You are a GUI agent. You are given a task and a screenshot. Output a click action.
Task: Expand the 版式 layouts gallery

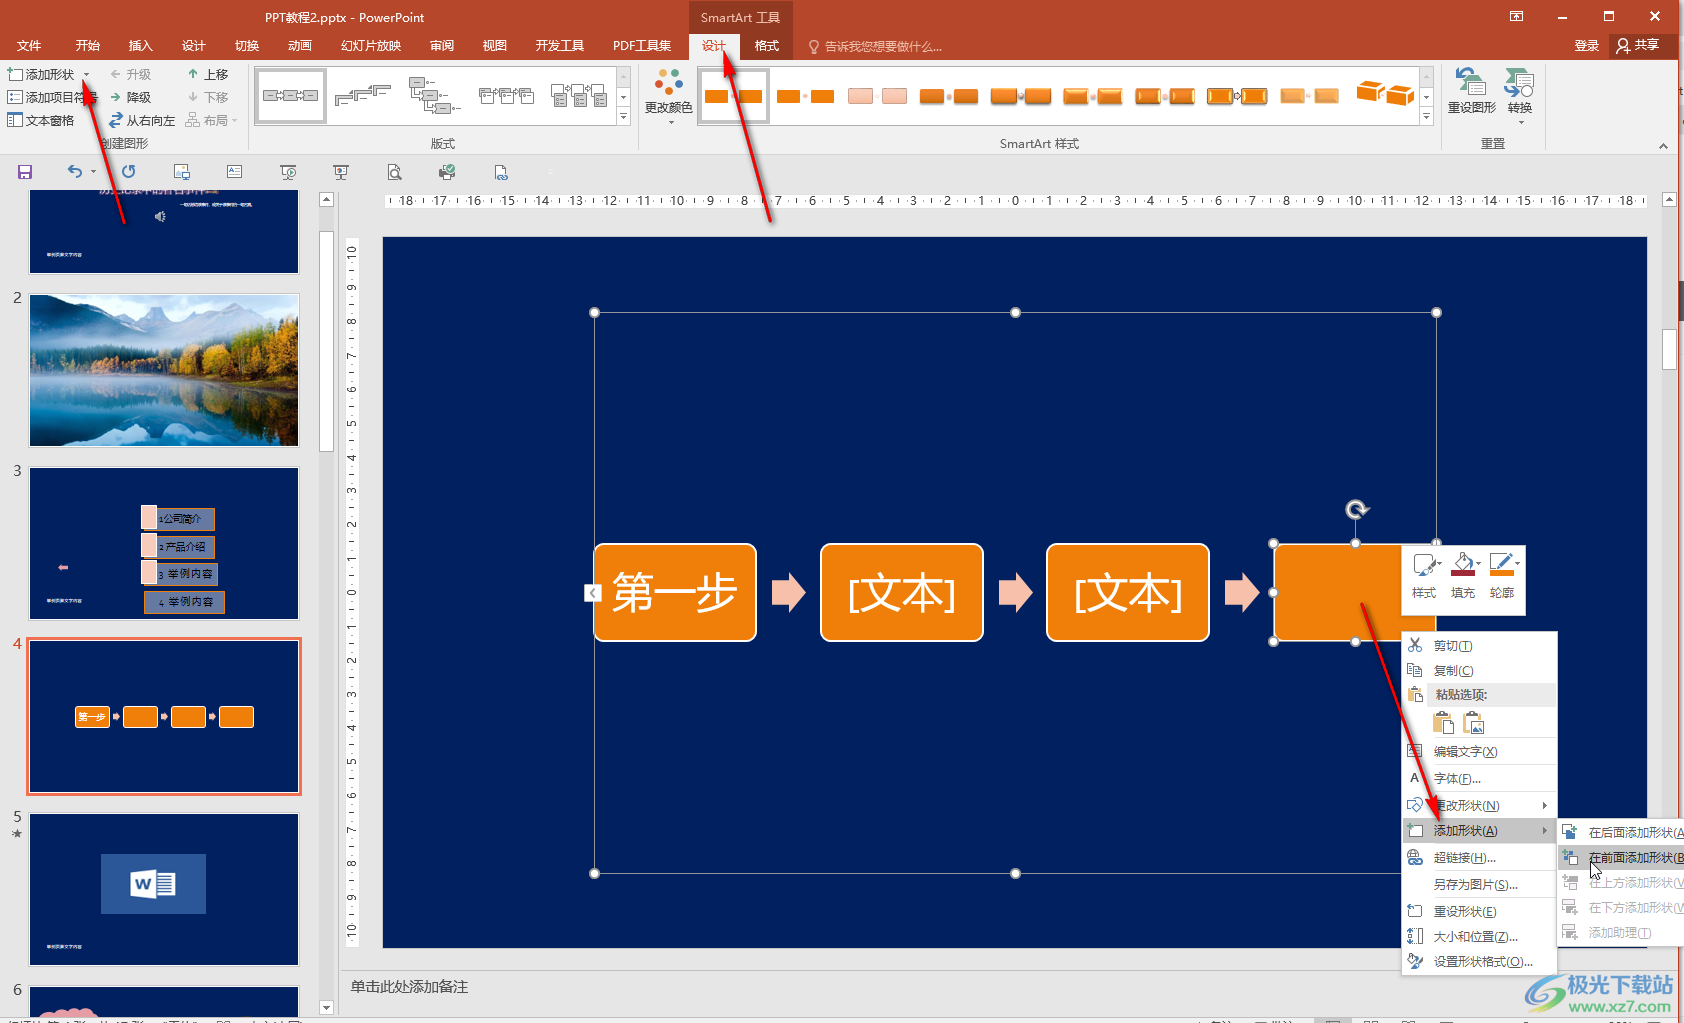pos(623,117)
